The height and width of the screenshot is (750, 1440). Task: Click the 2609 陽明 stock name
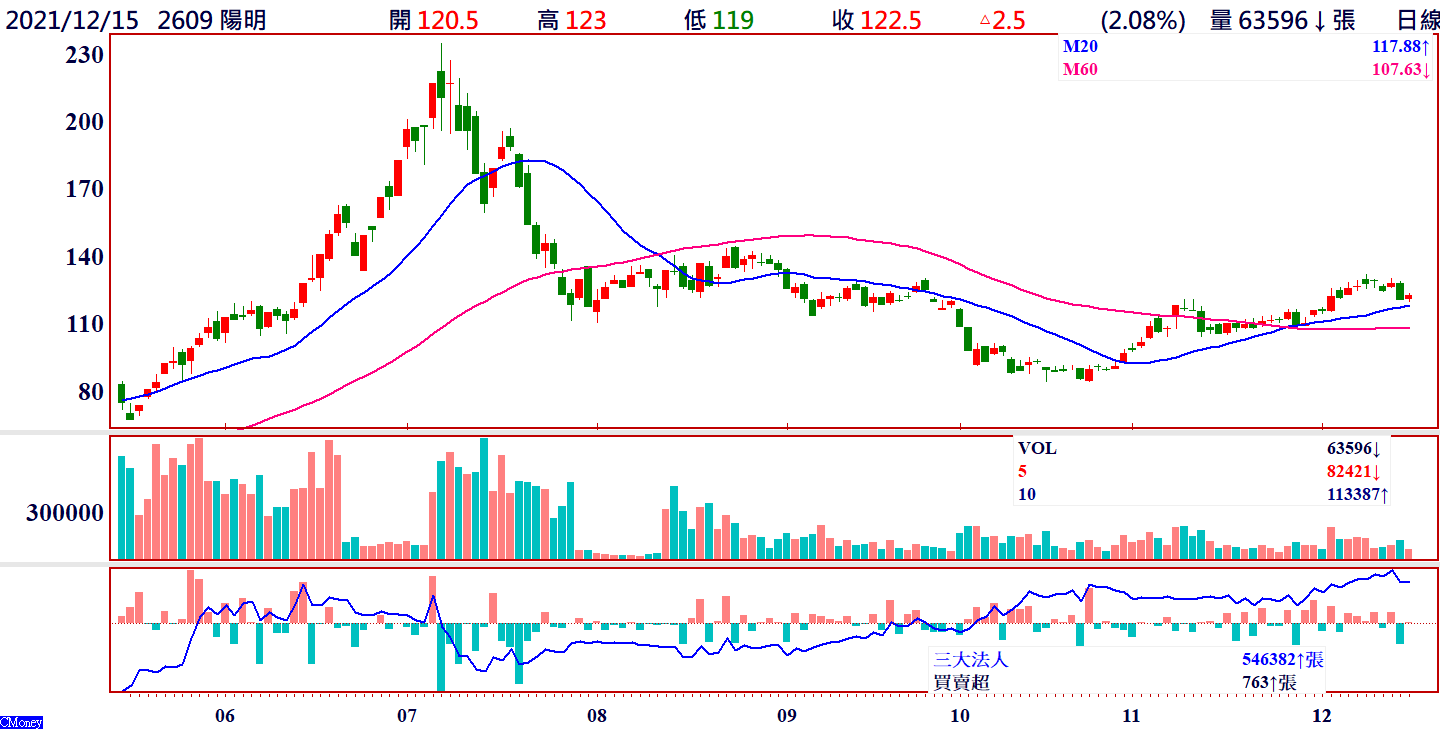coord(212,20)
